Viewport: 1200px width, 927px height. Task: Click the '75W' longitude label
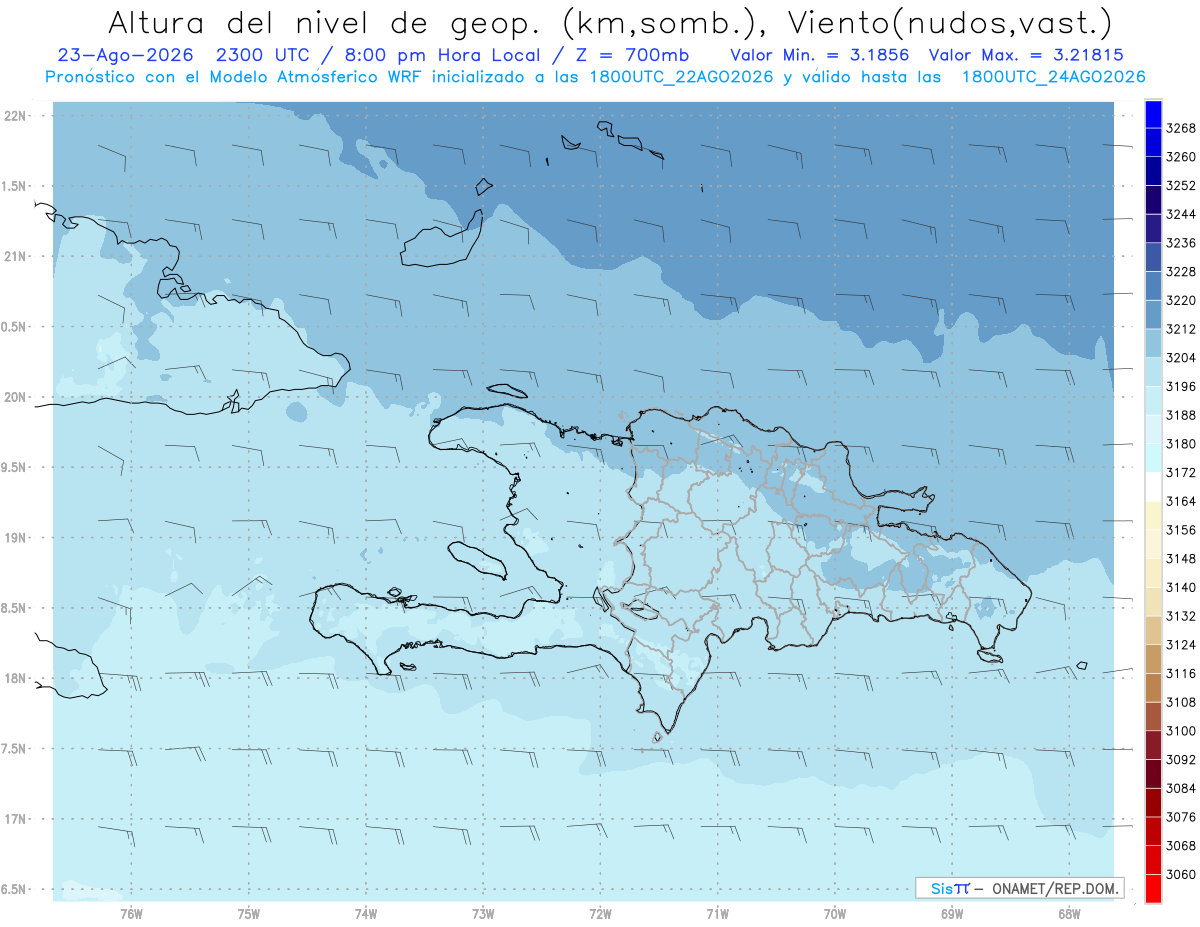248,914
